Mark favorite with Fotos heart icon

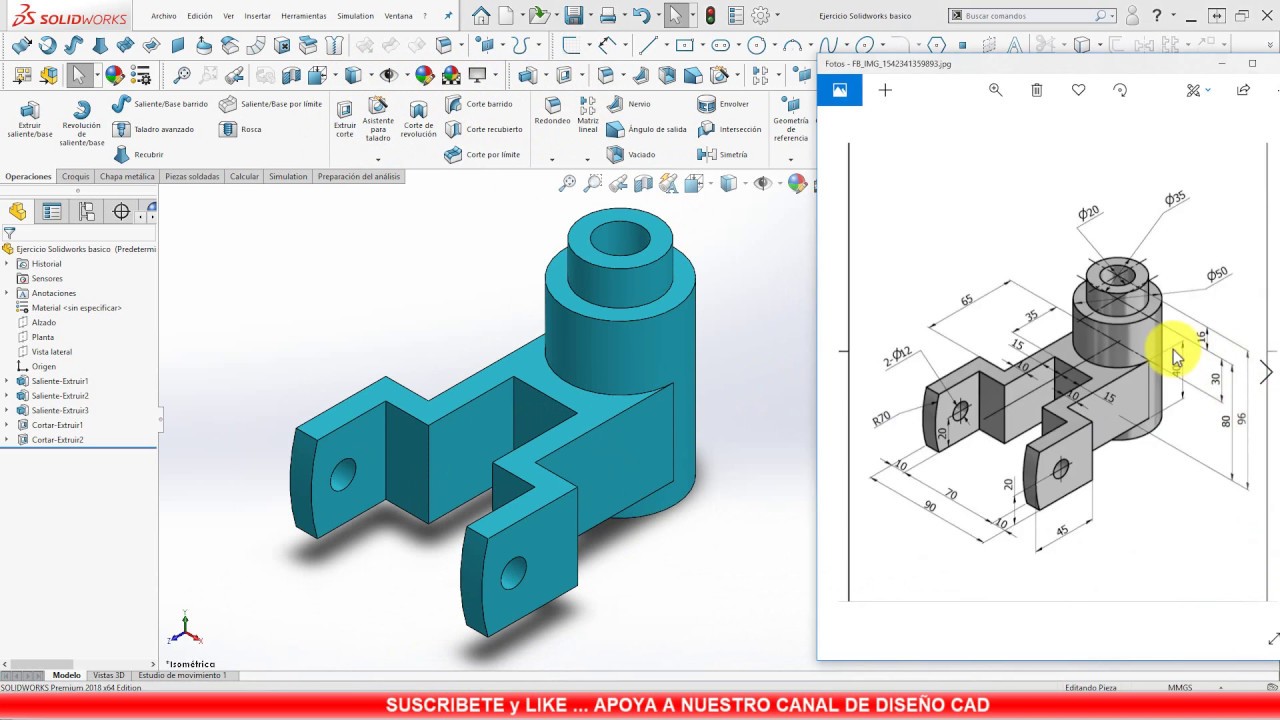(x=1078, y=90)
